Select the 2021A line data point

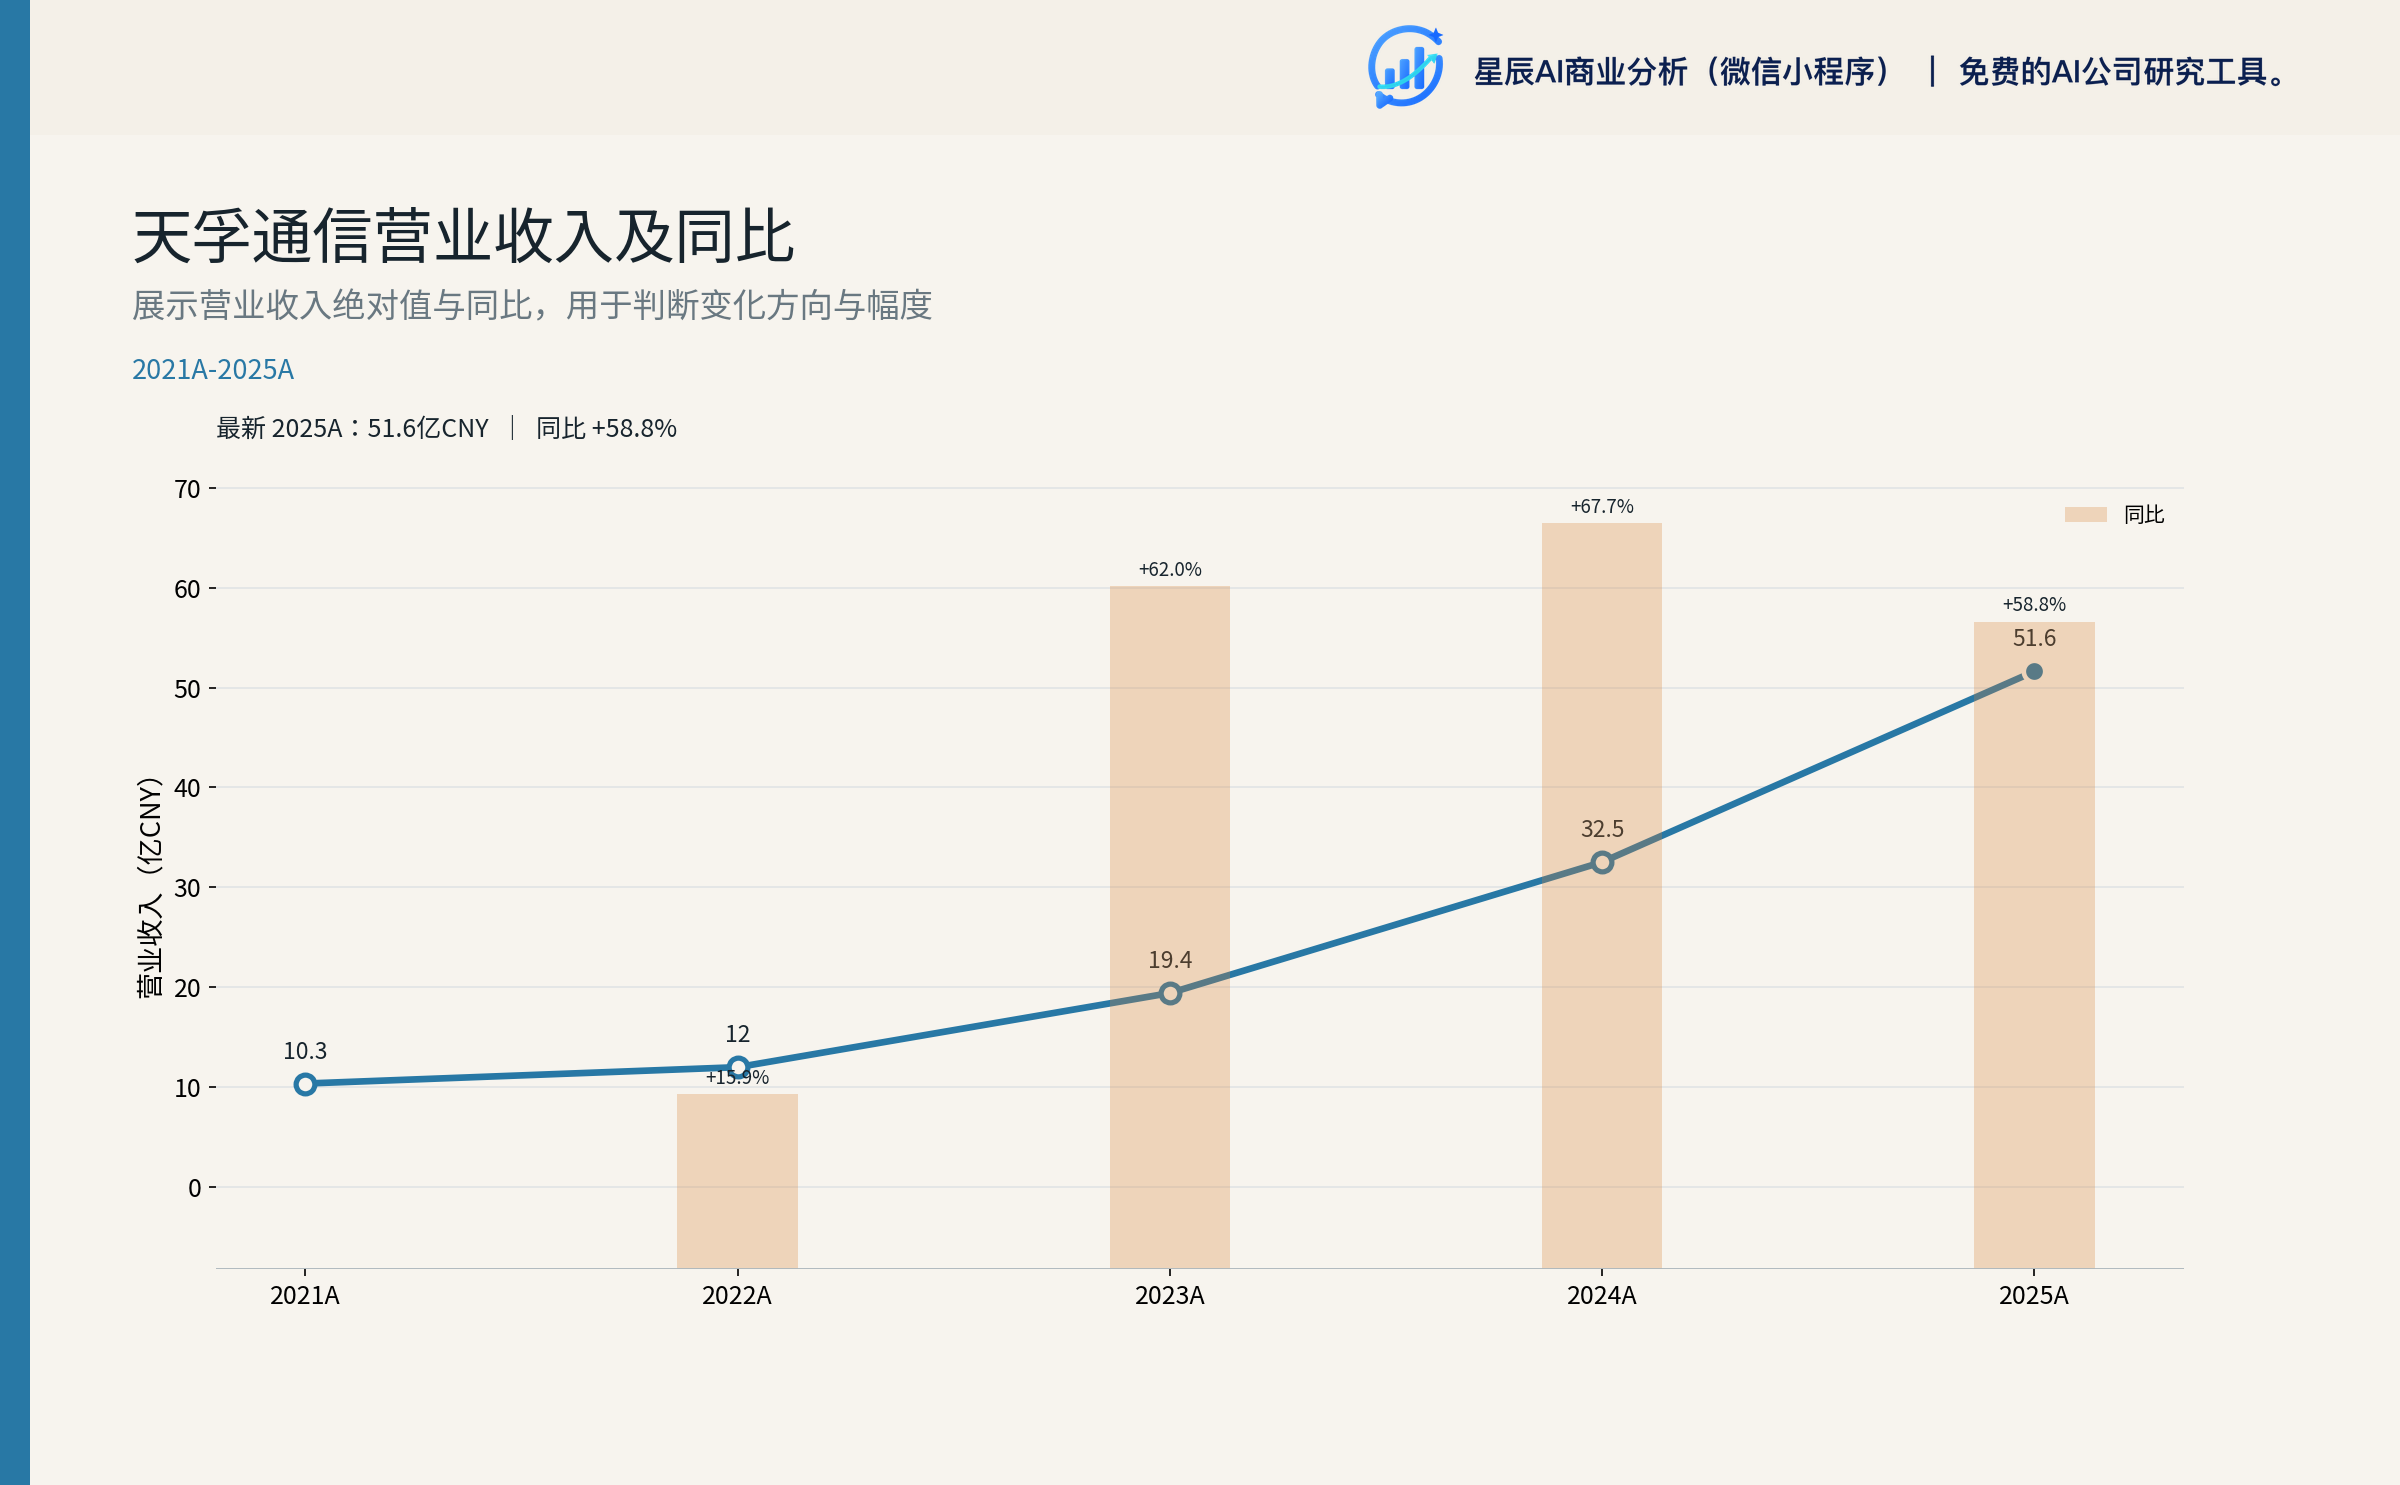click(x=305, y=1084)
